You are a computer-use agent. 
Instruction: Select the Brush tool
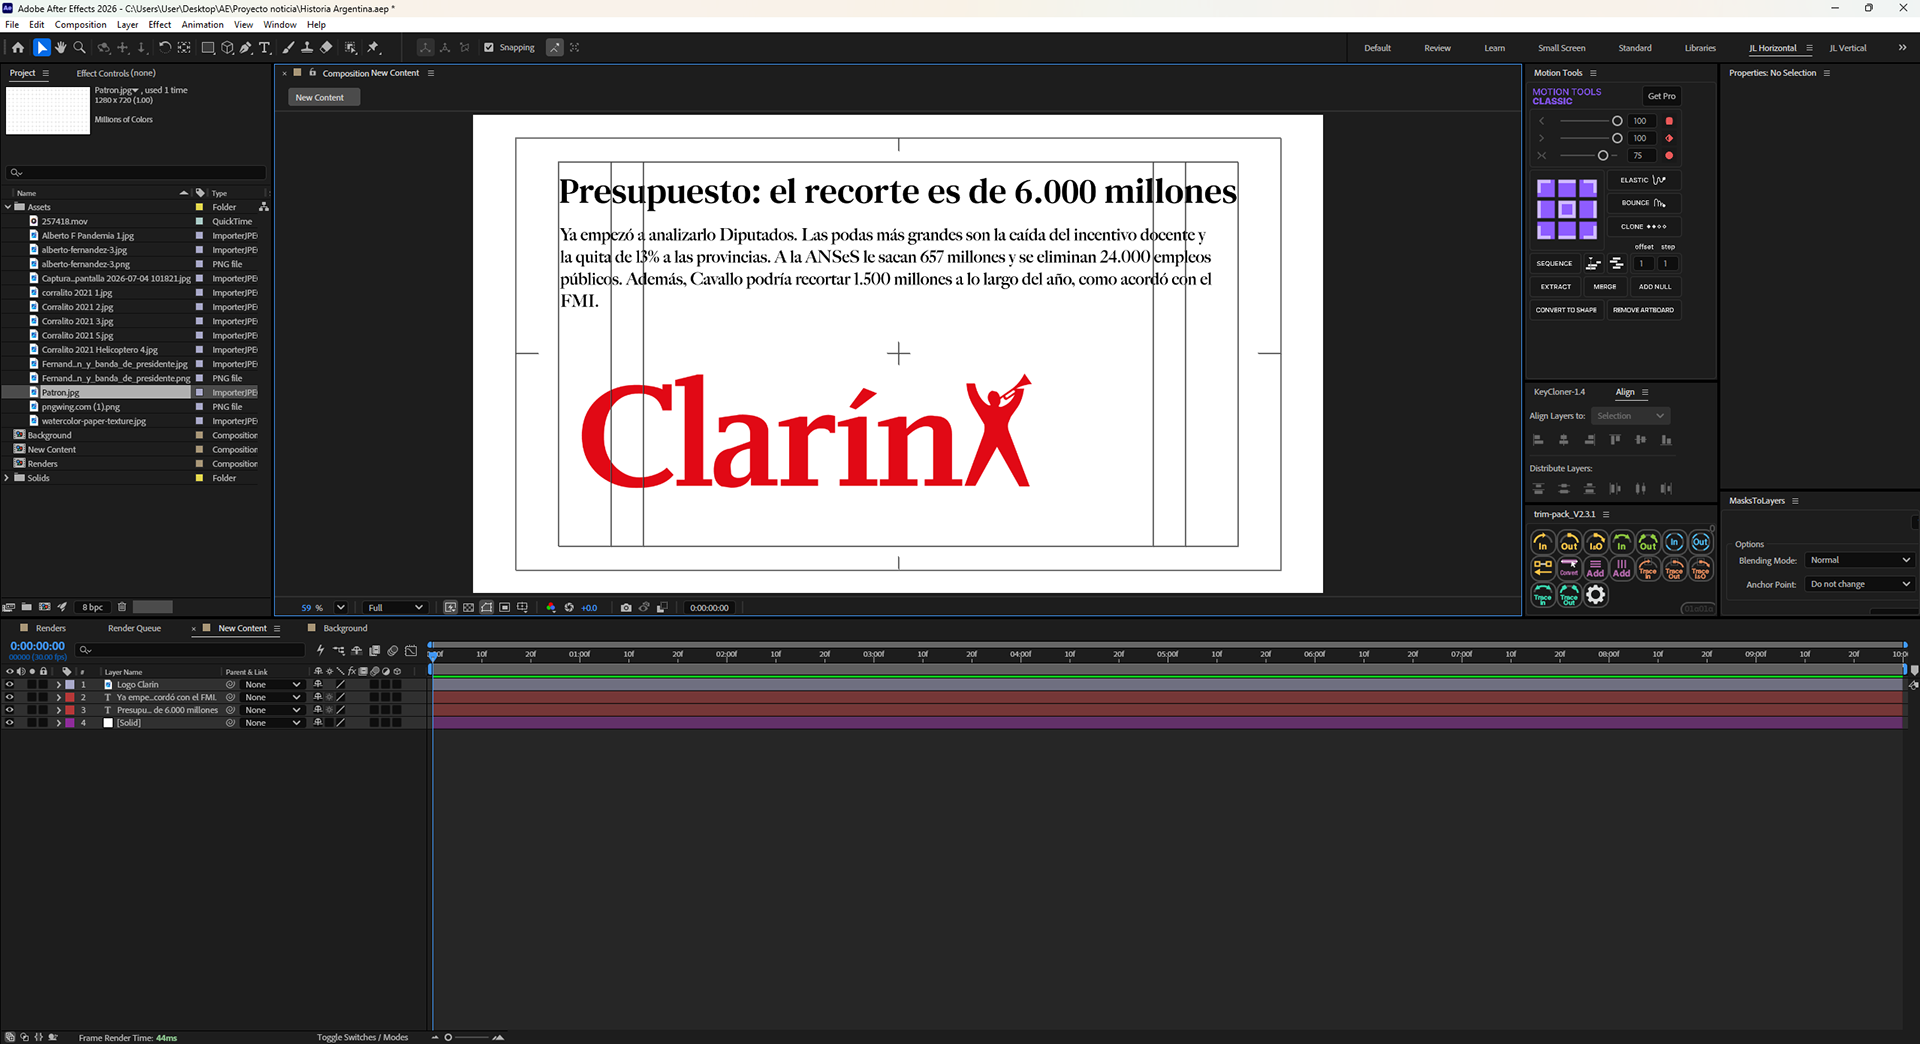(289, 47)
